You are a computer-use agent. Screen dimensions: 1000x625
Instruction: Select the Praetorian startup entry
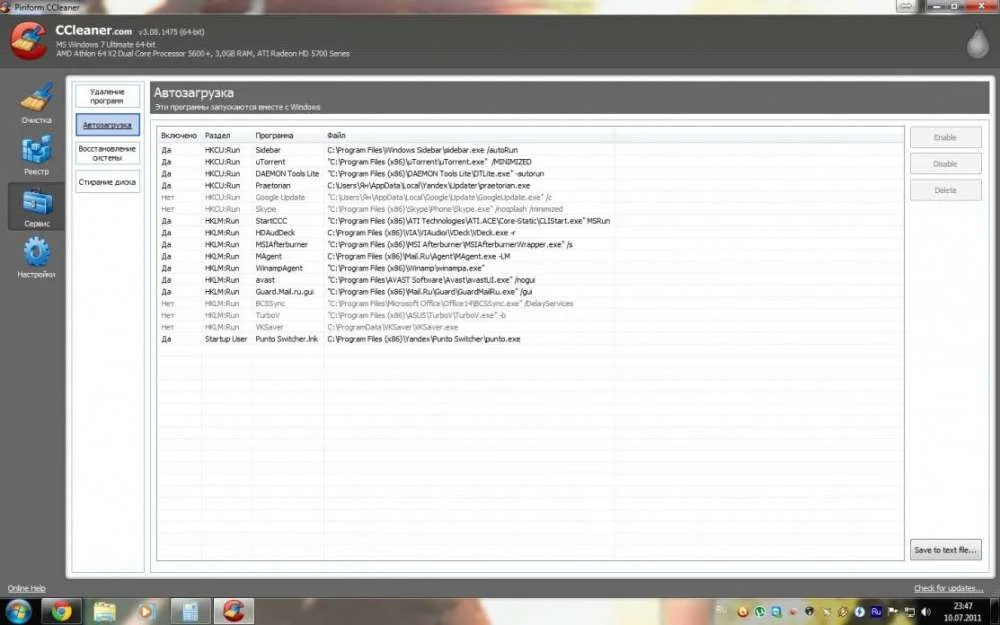tap(531, 186)
